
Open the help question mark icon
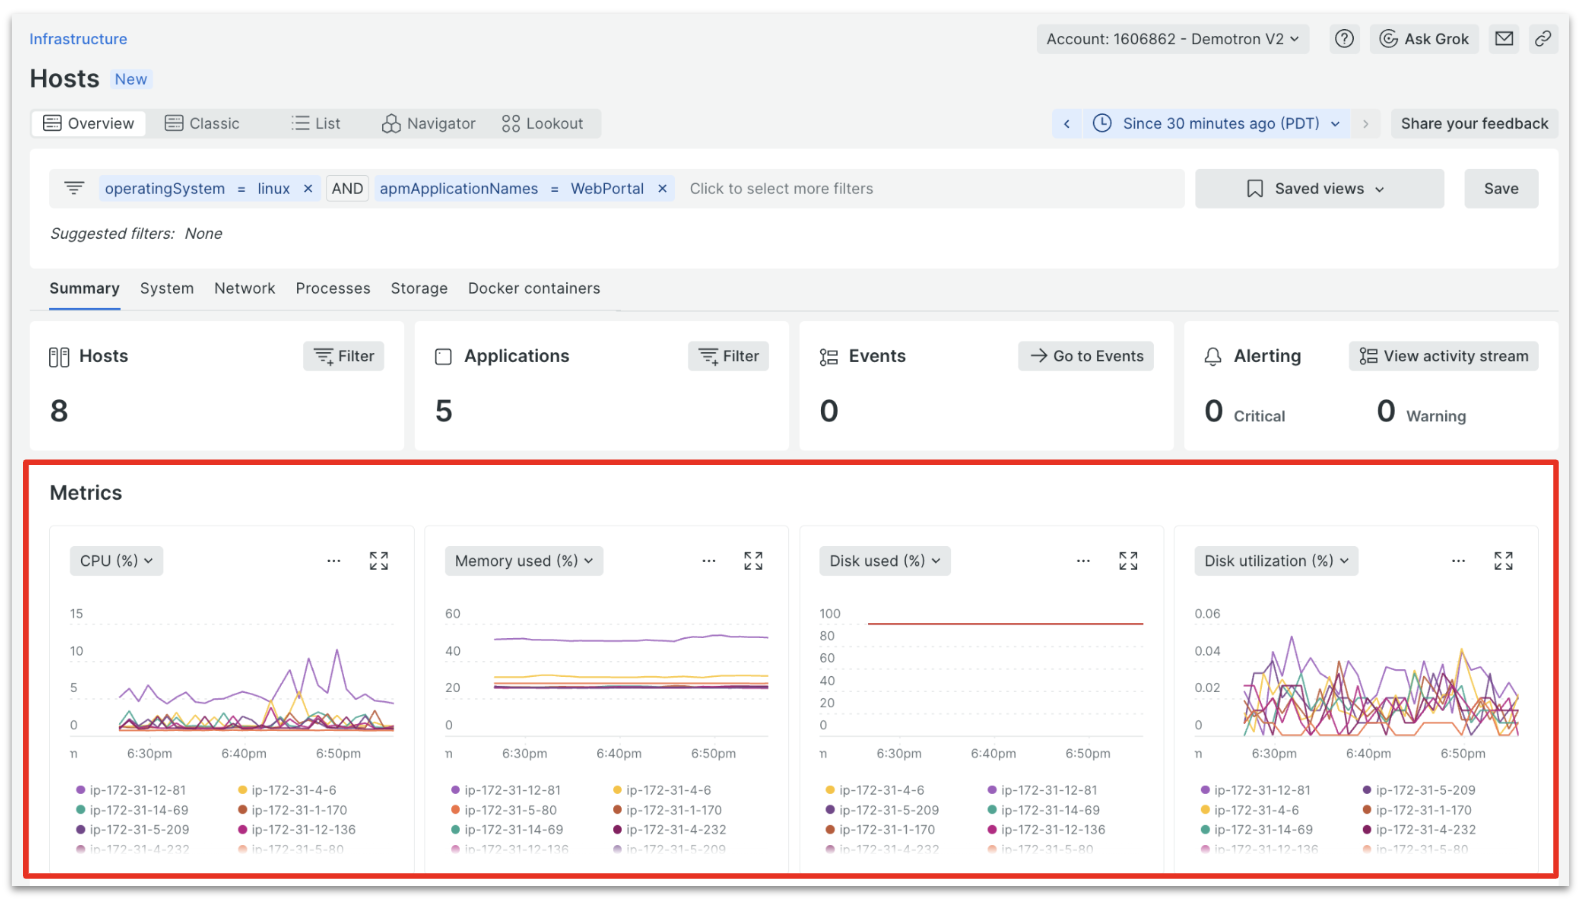[1344, 39]
